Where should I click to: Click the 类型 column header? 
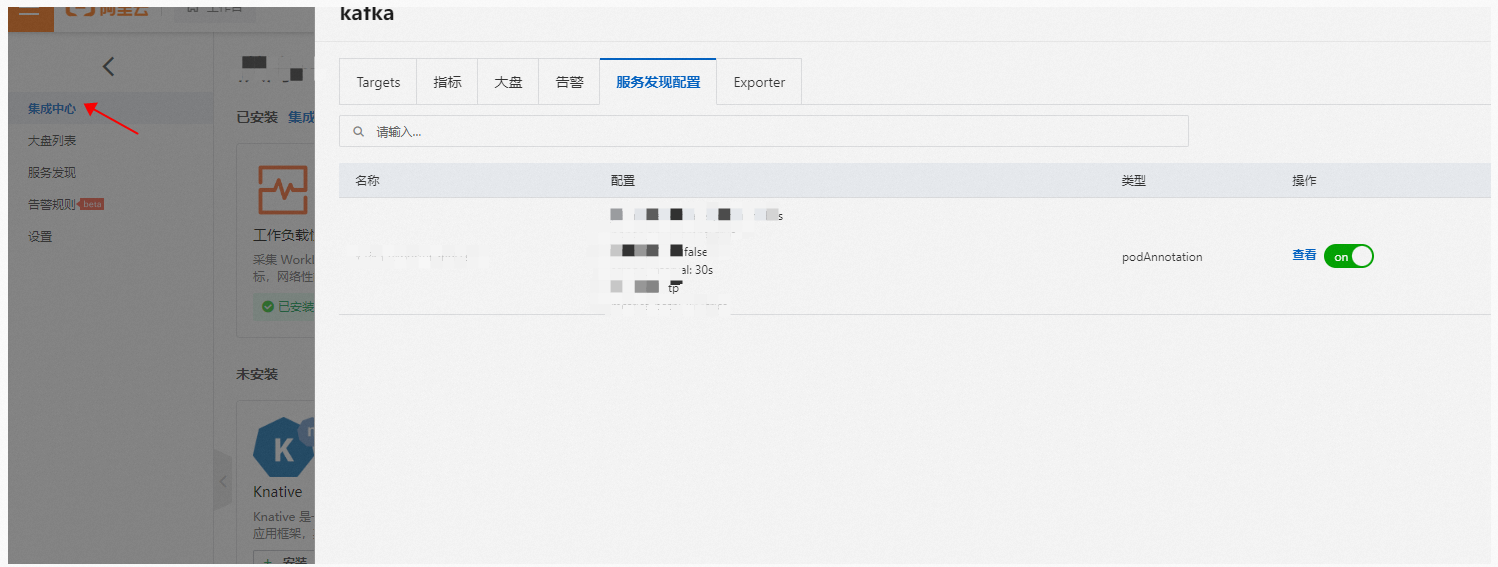tap(1133, 181)
